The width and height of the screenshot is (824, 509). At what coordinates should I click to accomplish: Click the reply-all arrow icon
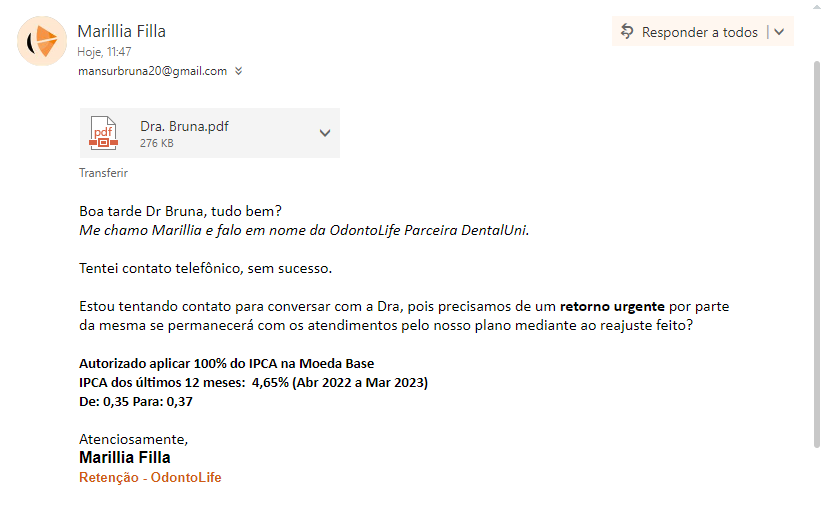(627, 32)
